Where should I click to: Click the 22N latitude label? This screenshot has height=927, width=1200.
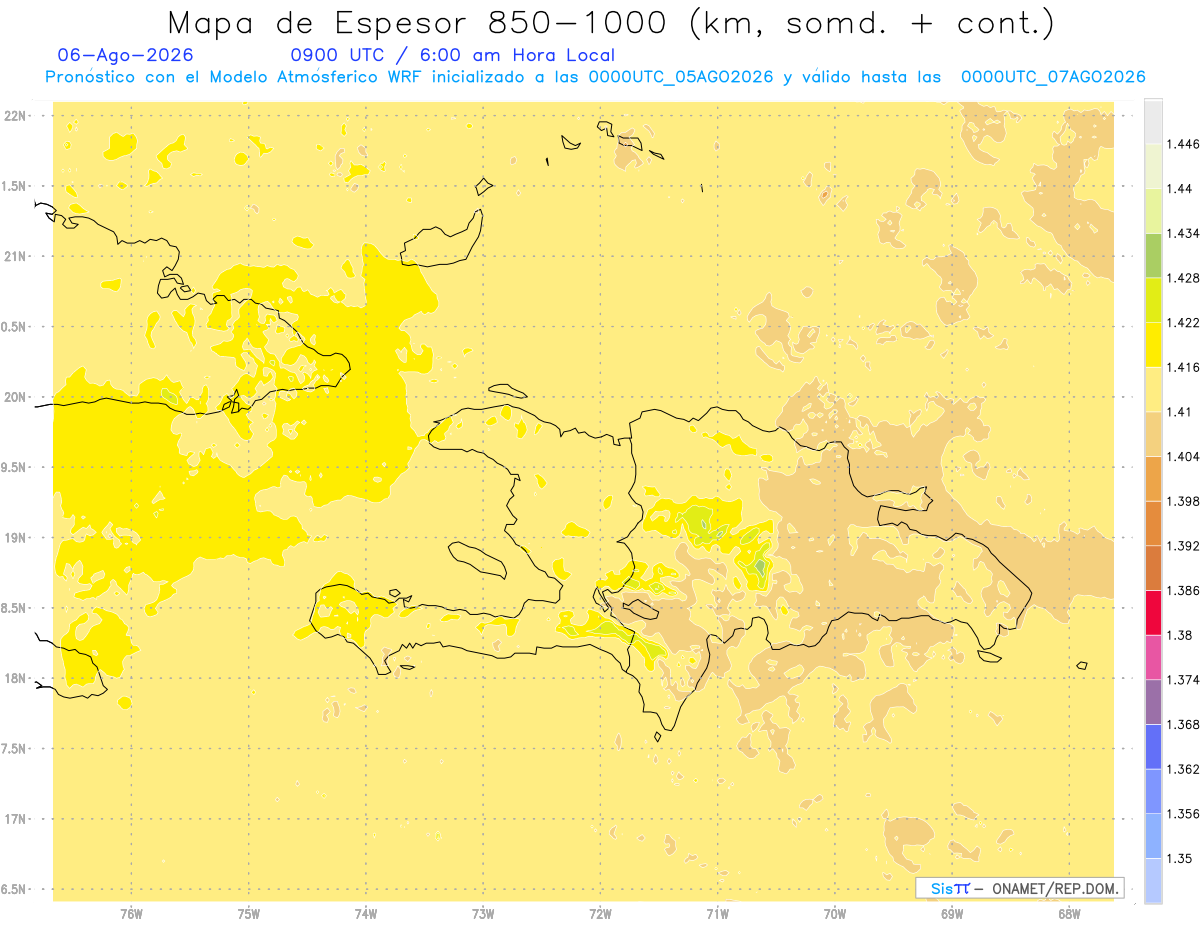(15, 116)
